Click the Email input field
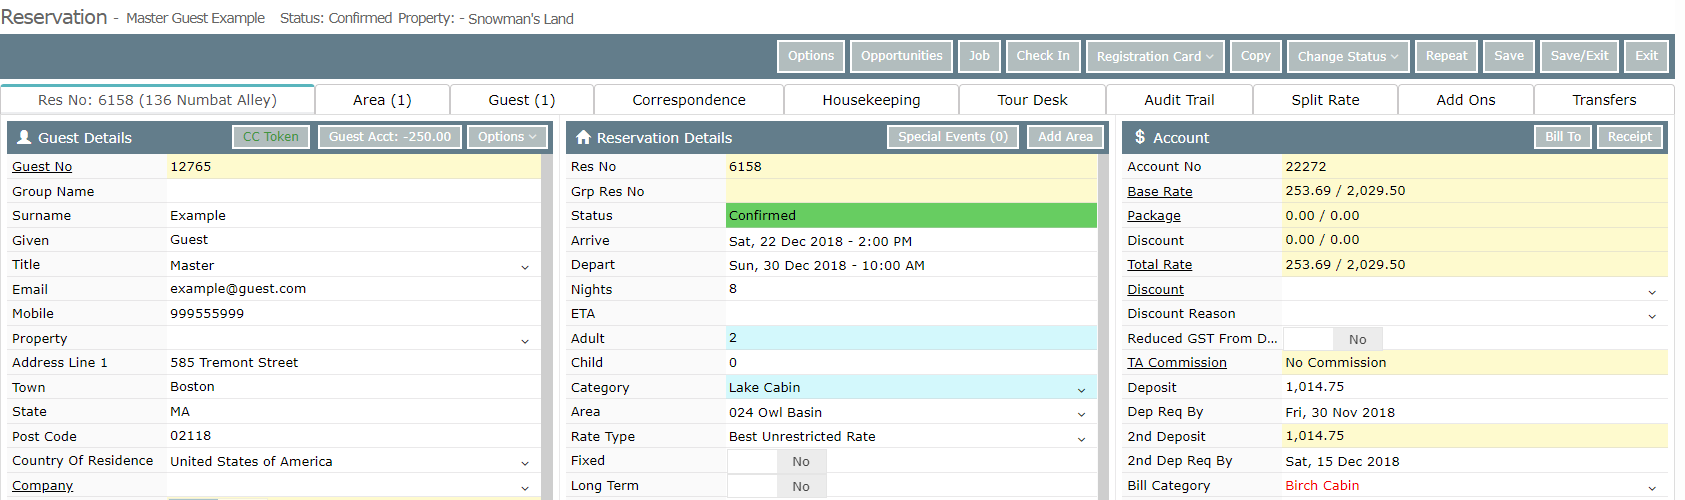This screenshot has width=1685, height=500. click(x=354, y=289)
